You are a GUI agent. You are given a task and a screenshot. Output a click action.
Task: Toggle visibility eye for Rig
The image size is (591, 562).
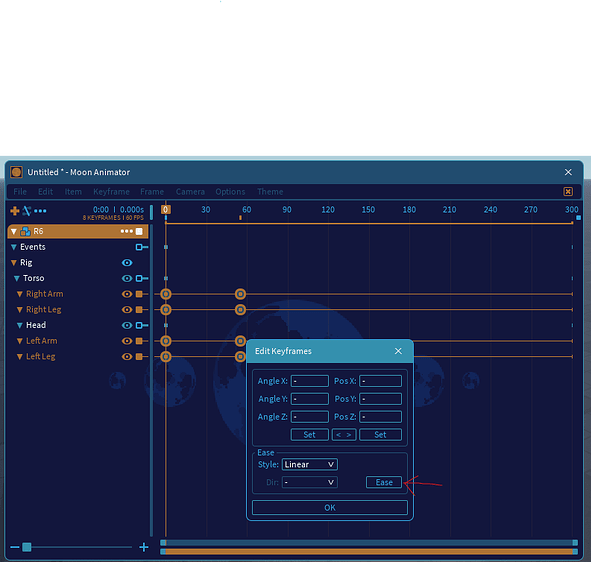click(x=127, y=263)
